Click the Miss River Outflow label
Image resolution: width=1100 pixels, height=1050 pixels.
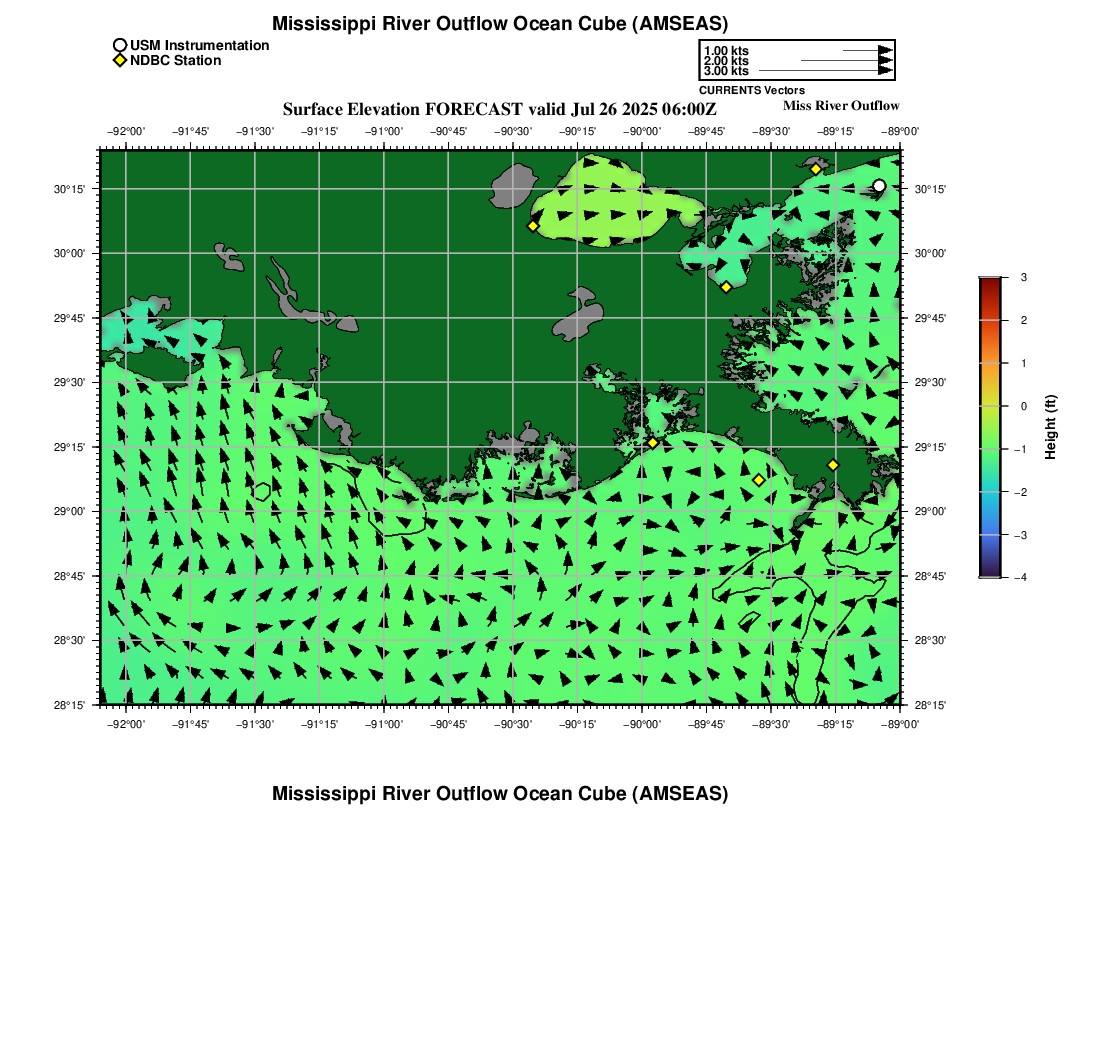pos(841,105)
